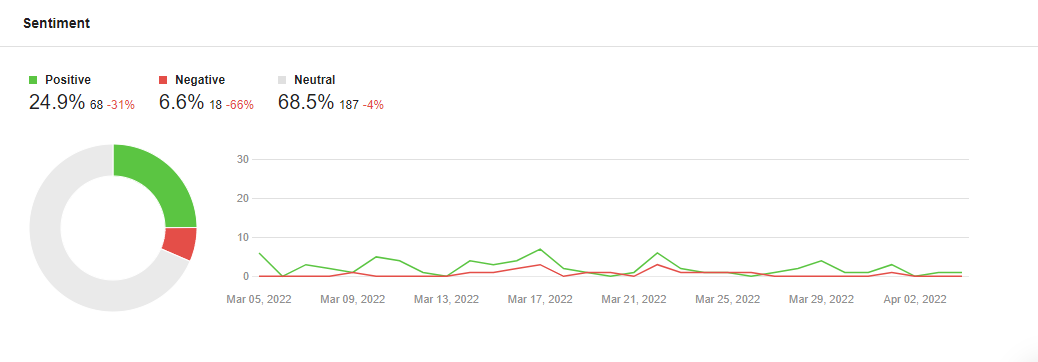Click the 68.5% Neutral percentage value
This screenshot has width=1038, height=362.
coord(306,103)
